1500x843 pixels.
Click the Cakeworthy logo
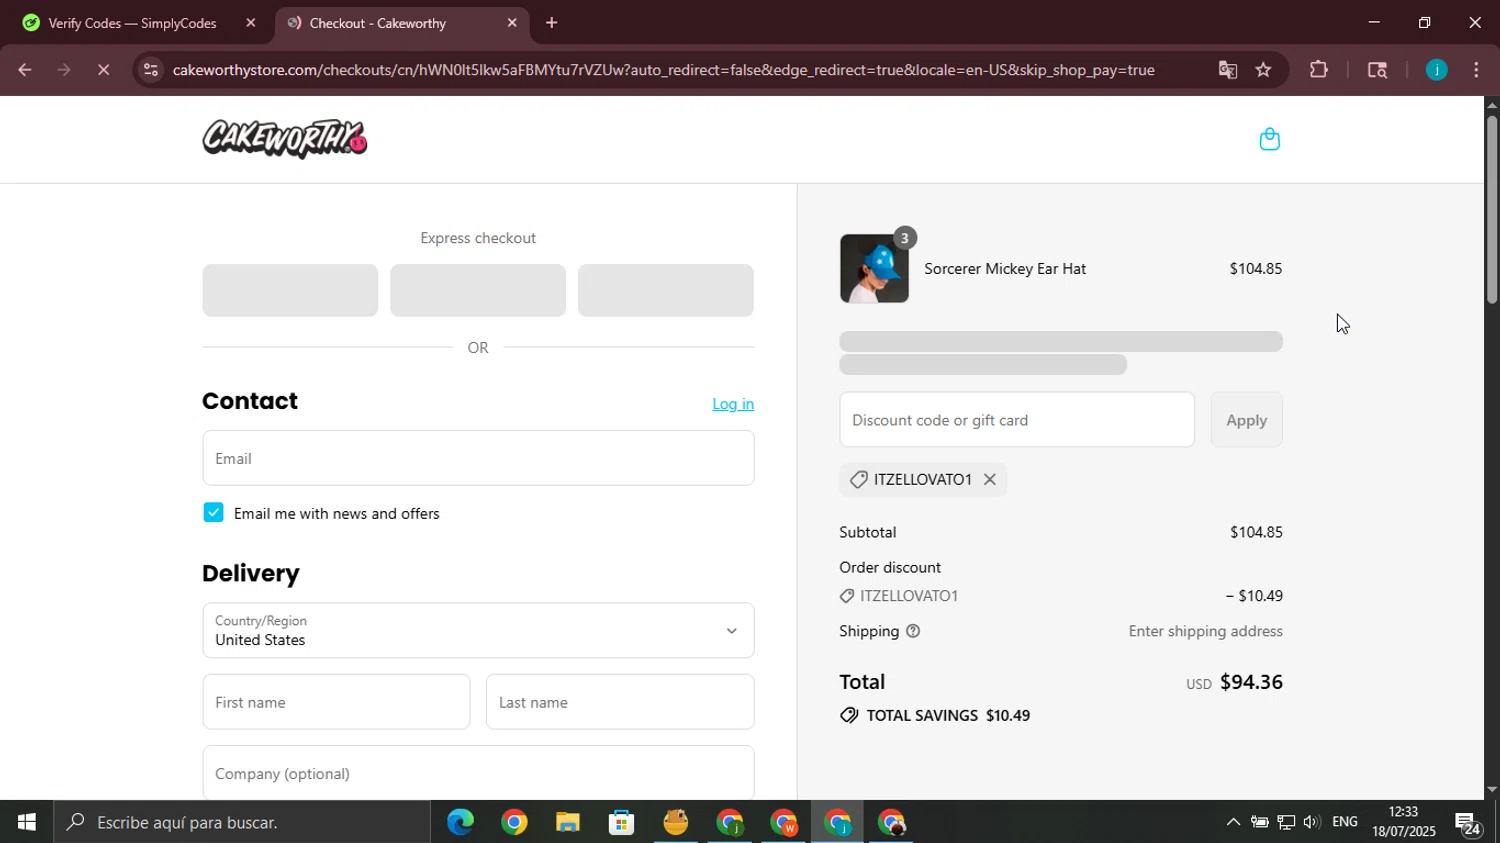pyautogui.click(x=285, y=139)
